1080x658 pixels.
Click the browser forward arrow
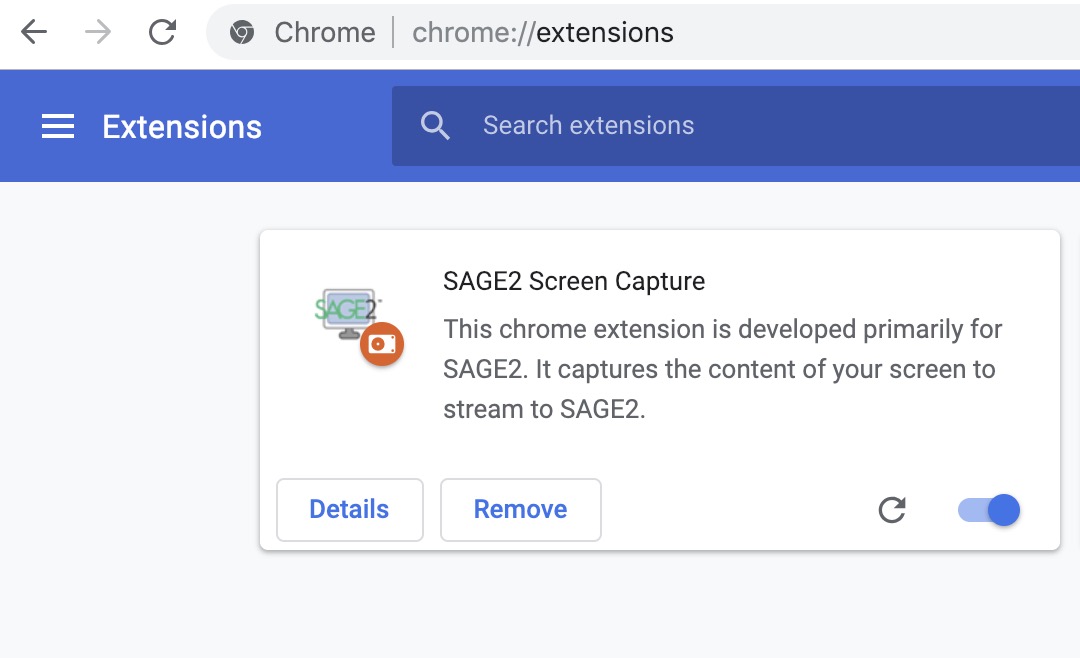[98, 32]
